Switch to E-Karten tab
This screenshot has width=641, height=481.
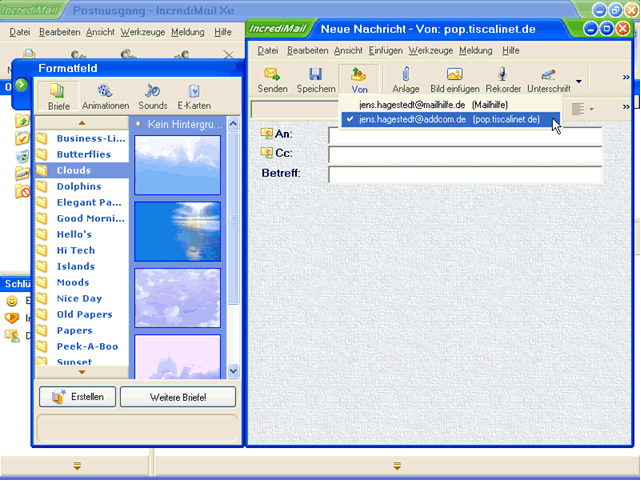194,96
